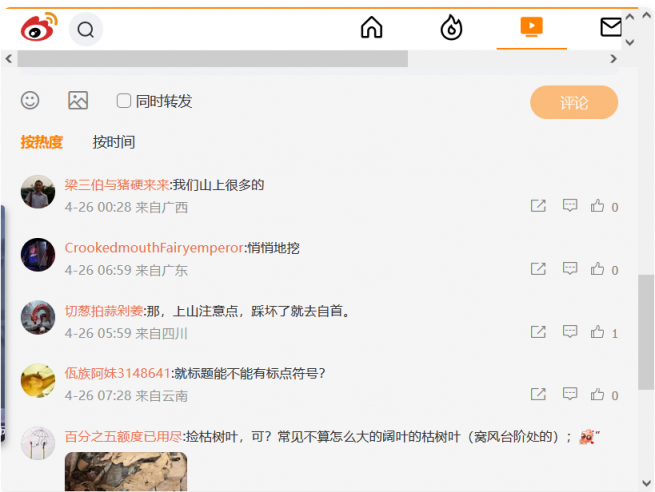Open profile link 佤族阿妹3148641
Screen dimensions: 655x492
117,373
